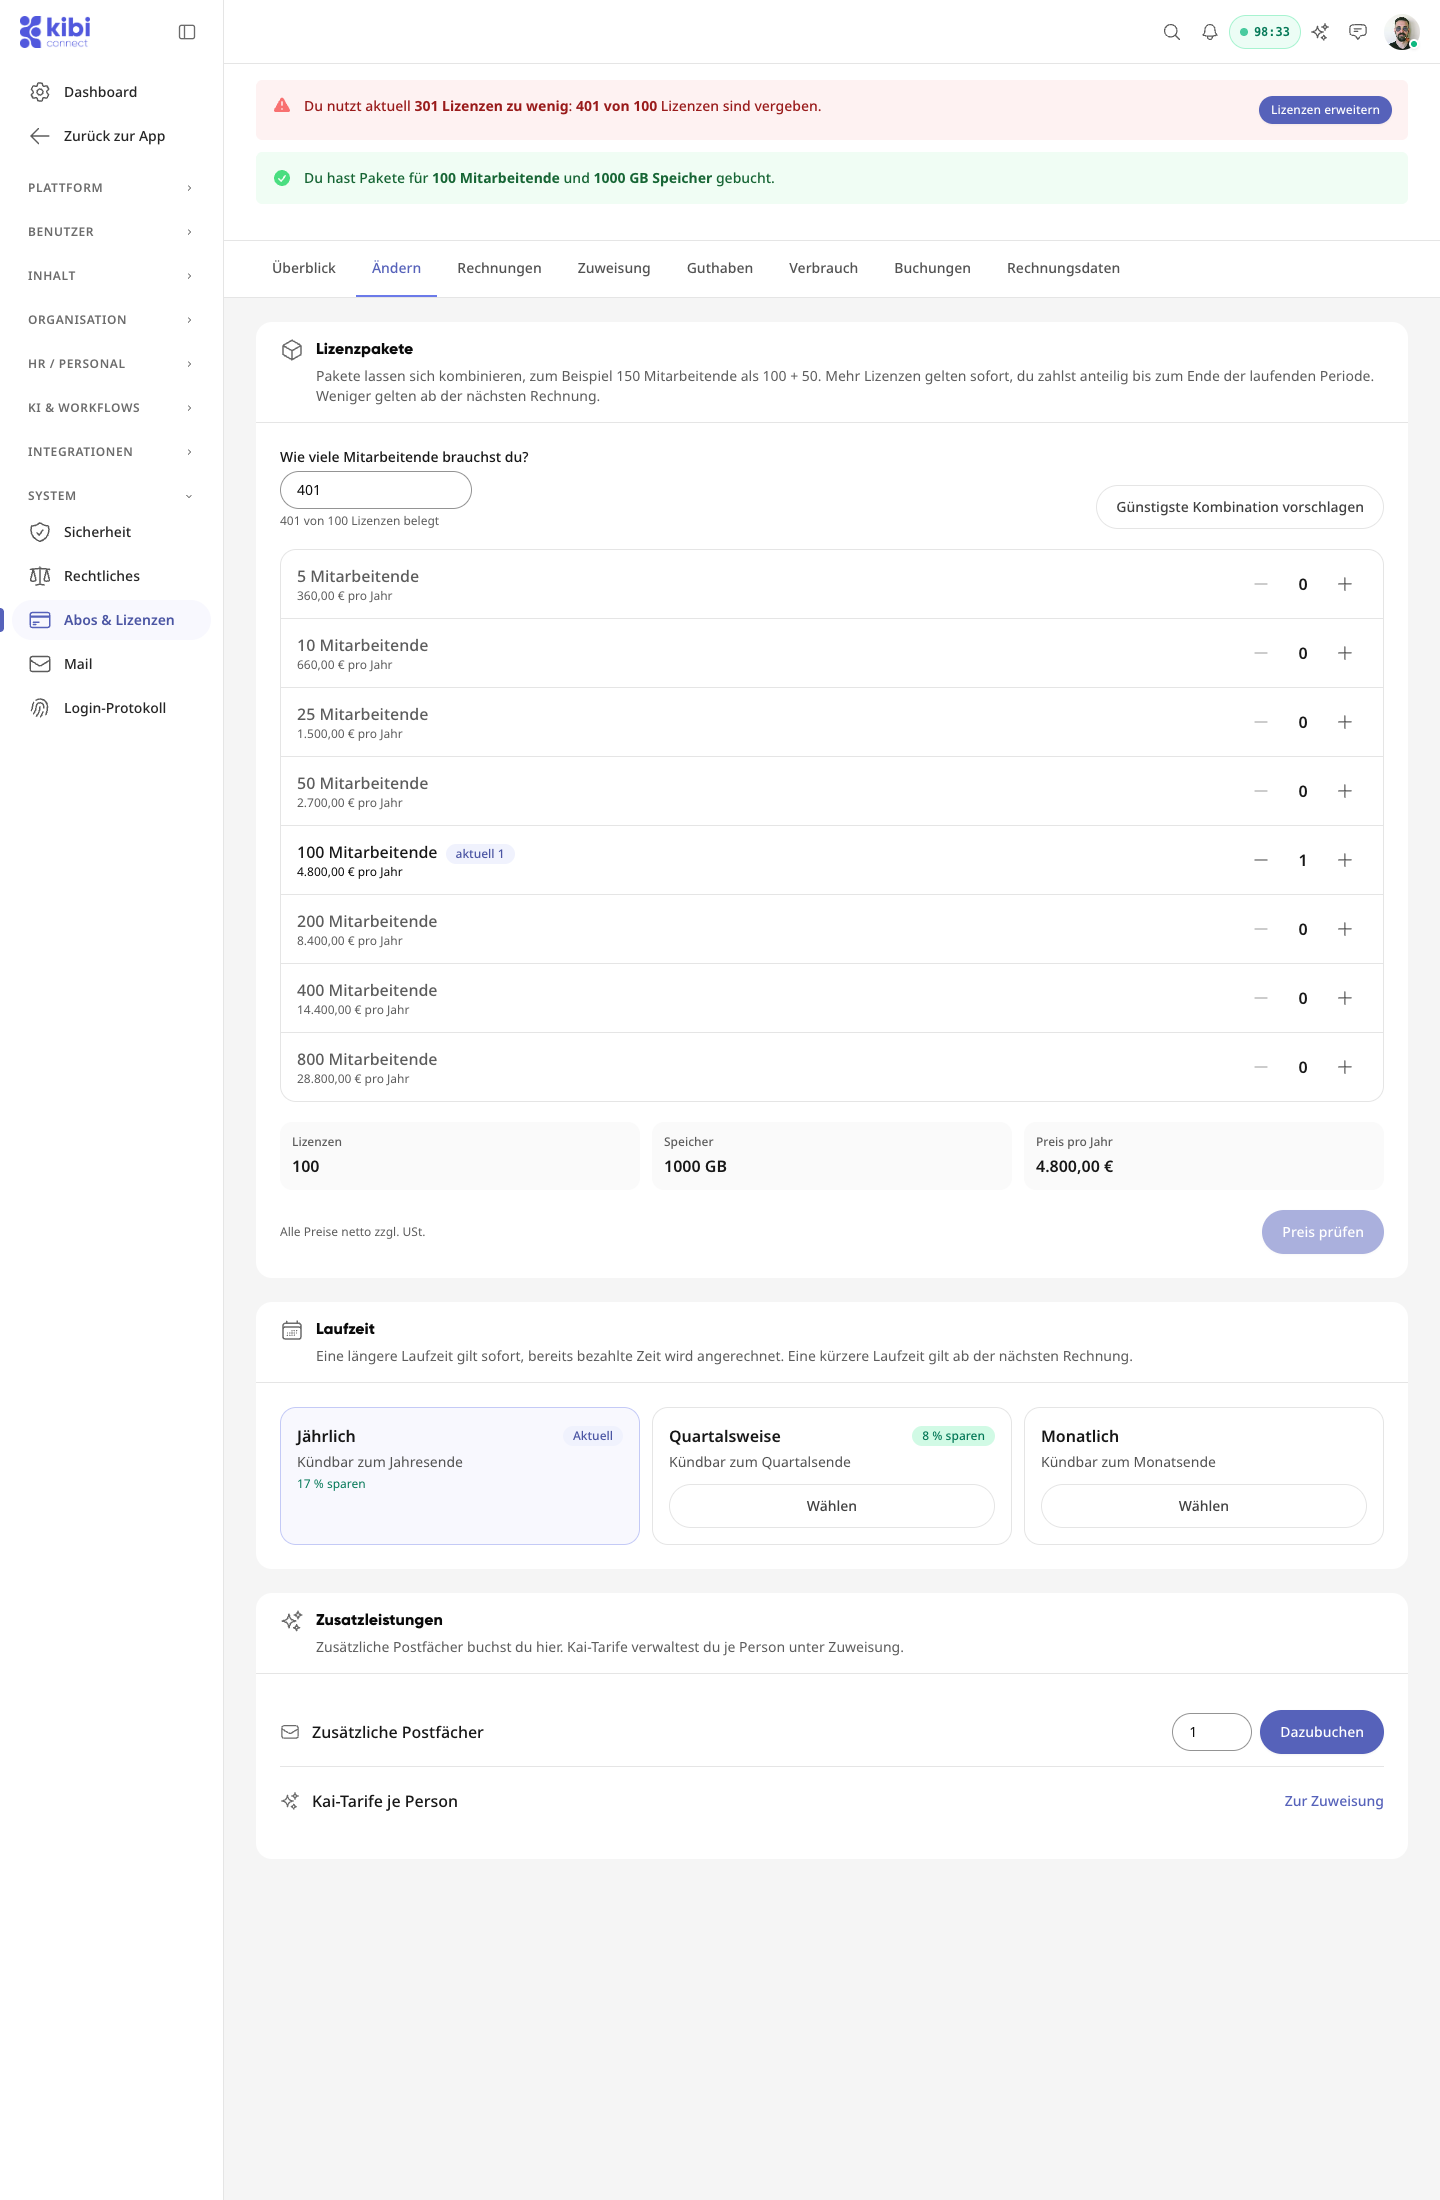
Task: Follow the Zur Zuweisung link
Action: tap(1334, 1801)
